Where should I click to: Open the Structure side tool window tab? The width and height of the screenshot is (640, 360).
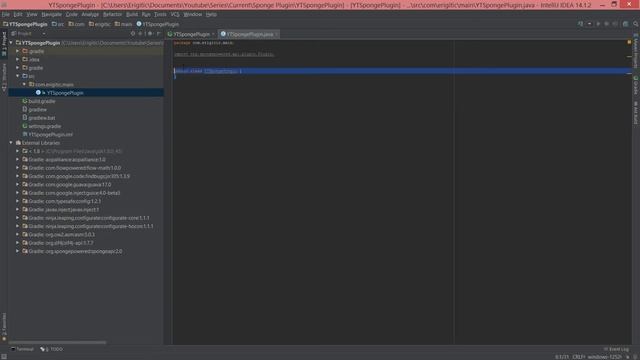[x=4, y=77]
